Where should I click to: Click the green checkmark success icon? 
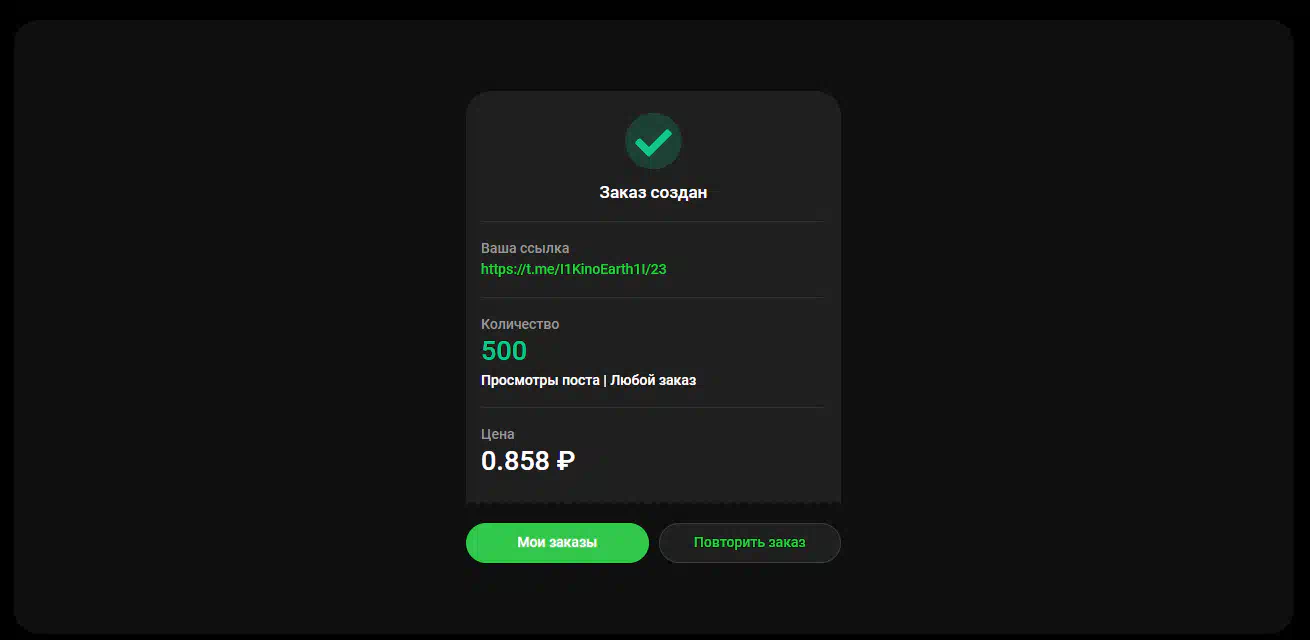tap(653, 141)
